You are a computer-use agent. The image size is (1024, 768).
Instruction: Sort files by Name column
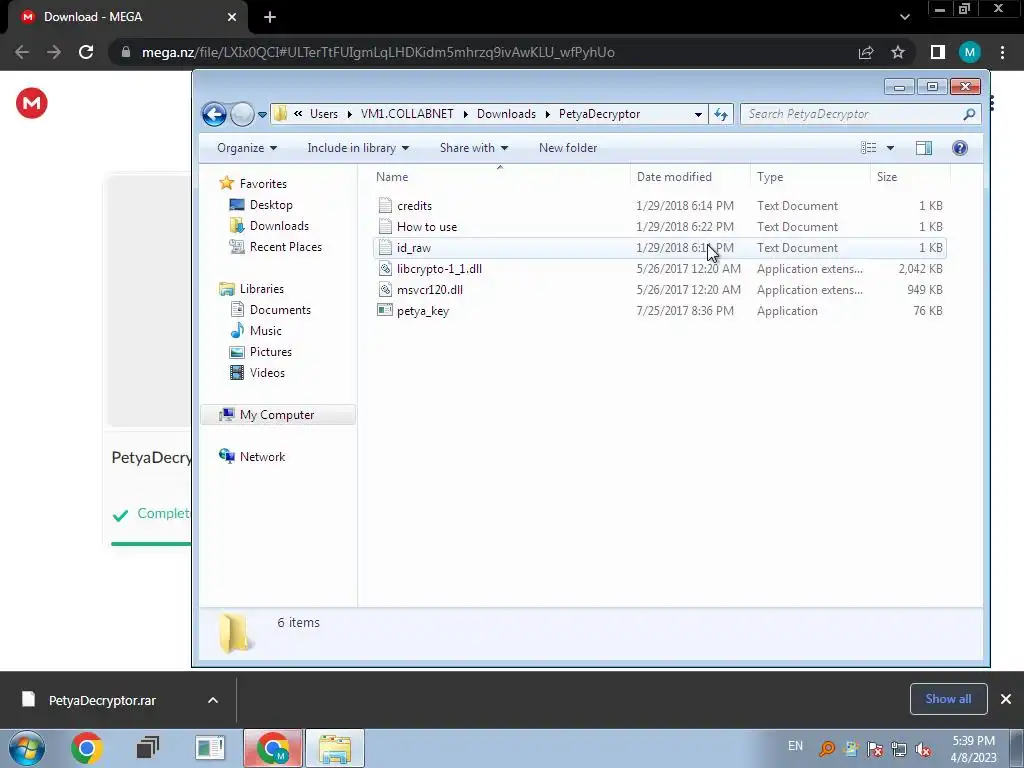[500, 177]
